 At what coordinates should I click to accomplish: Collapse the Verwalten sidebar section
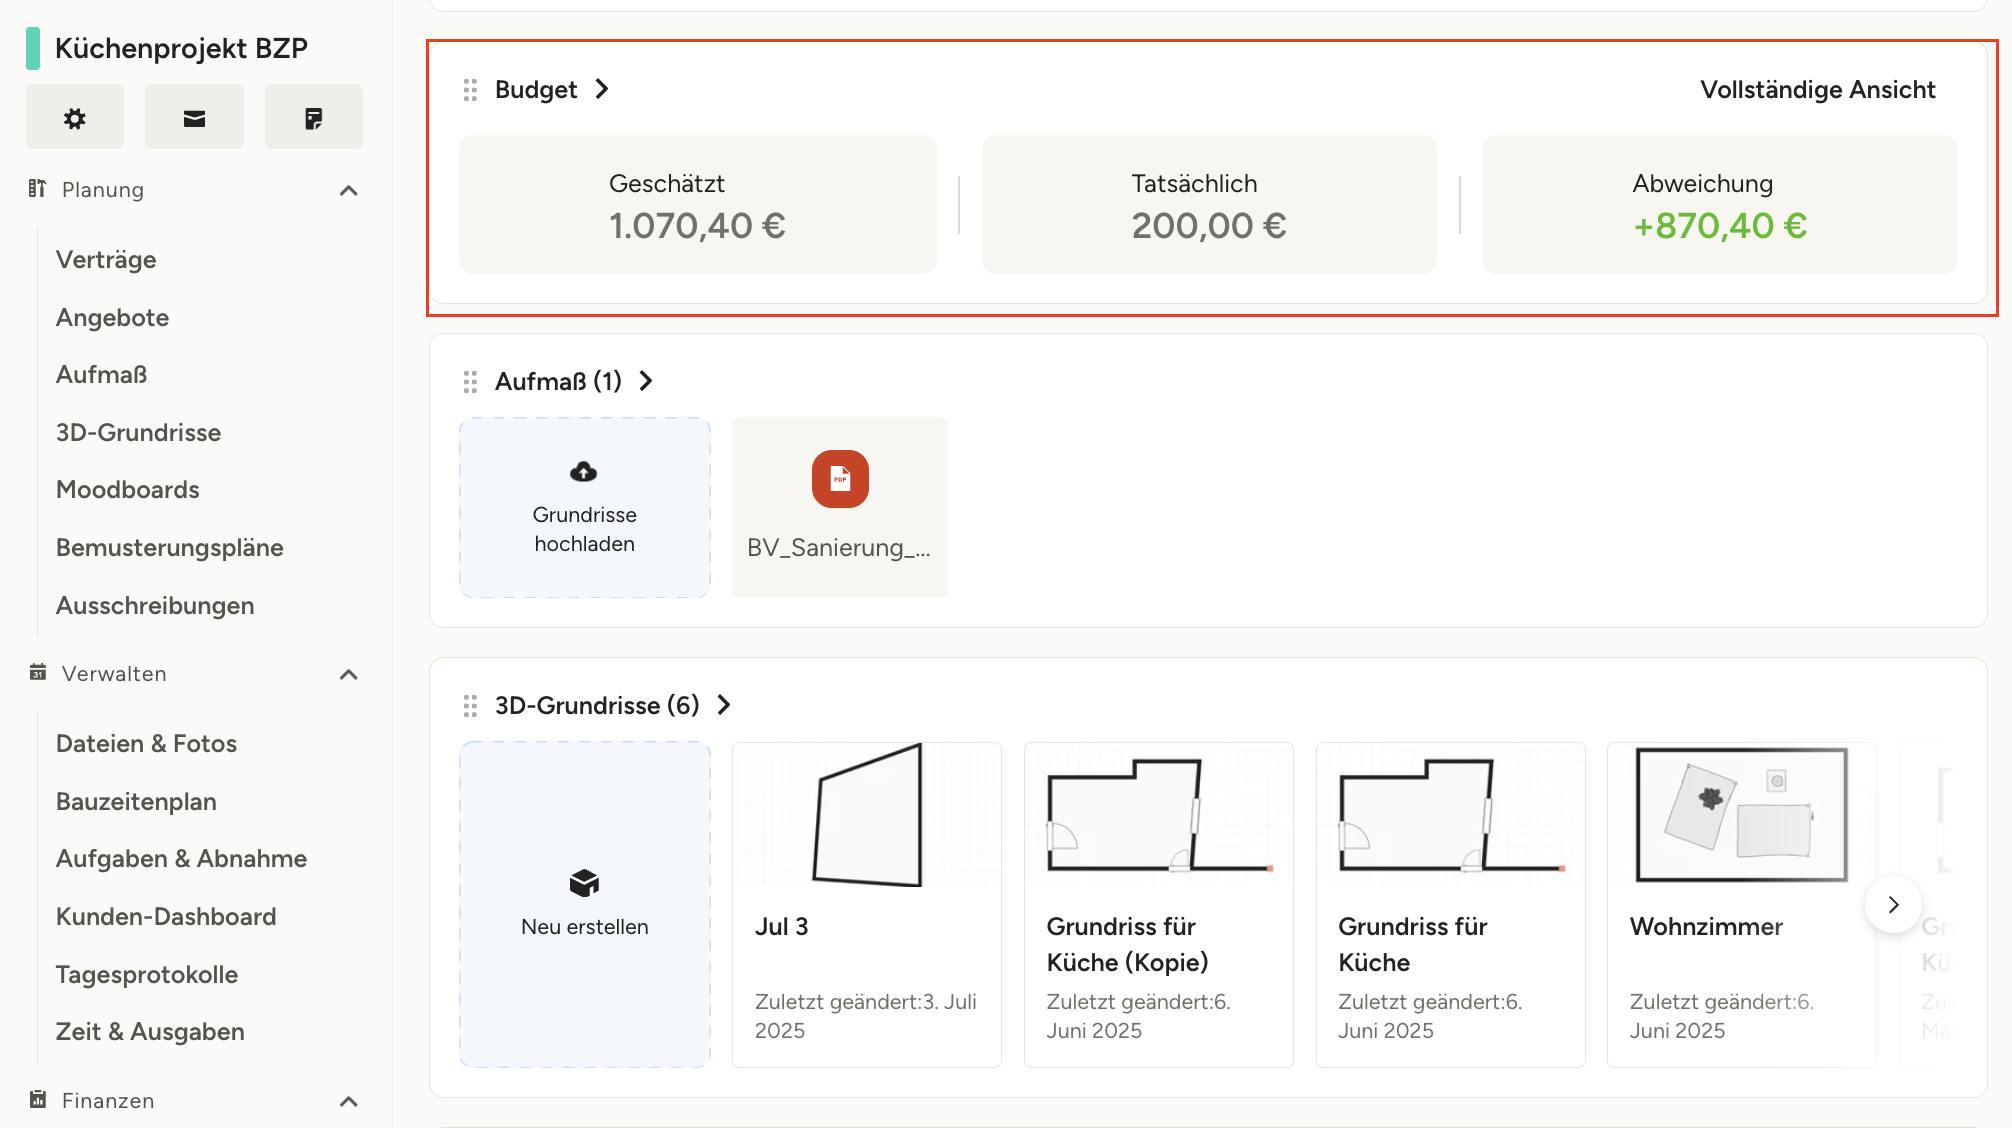click(349, 674)
